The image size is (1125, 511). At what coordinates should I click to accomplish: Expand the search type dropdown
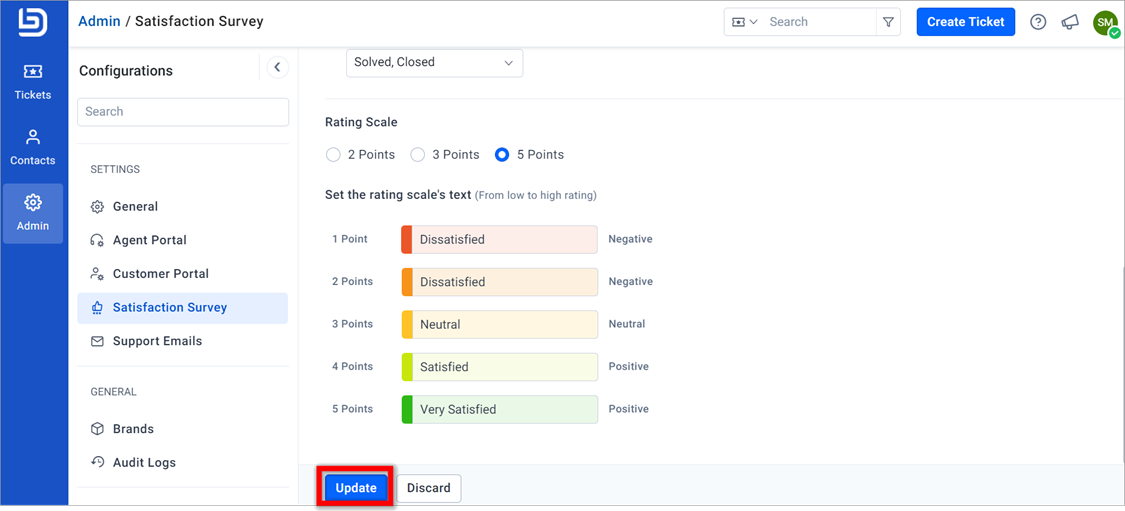[x=745, y=22]
